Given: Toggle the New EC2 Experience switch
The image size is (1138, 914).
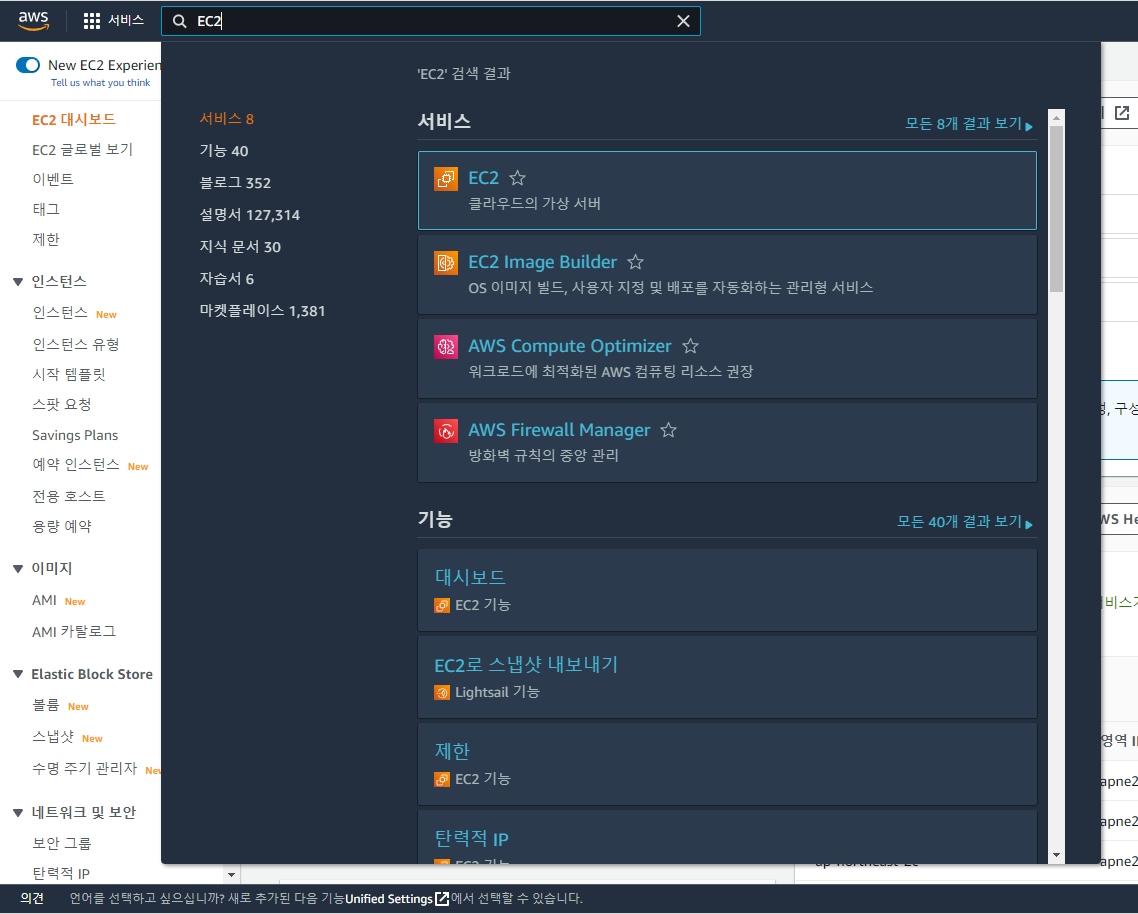Looking at the screenshot, I should click(x=28, y=65).
